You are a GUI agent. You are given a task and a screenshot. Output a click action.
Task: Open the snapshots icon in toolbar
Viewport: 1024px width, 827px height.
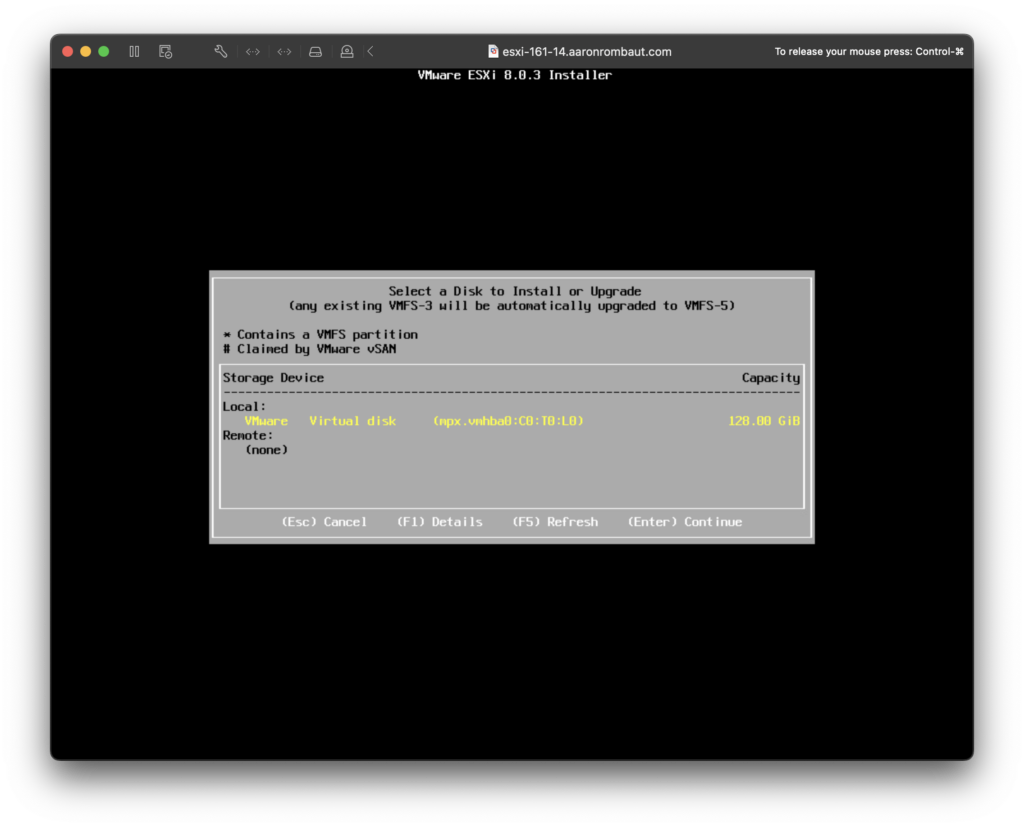[x=166, y=51]
